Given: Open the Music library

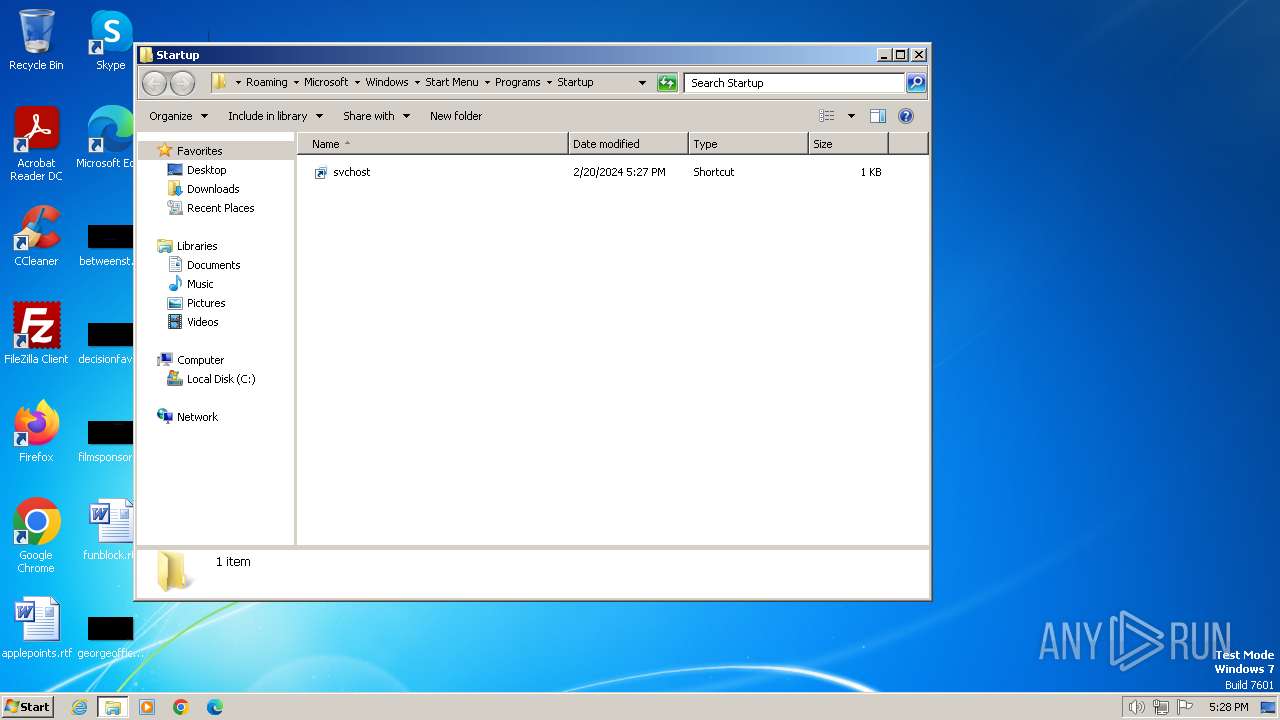Looking at the screenshot, I should [x=200, y=284].
